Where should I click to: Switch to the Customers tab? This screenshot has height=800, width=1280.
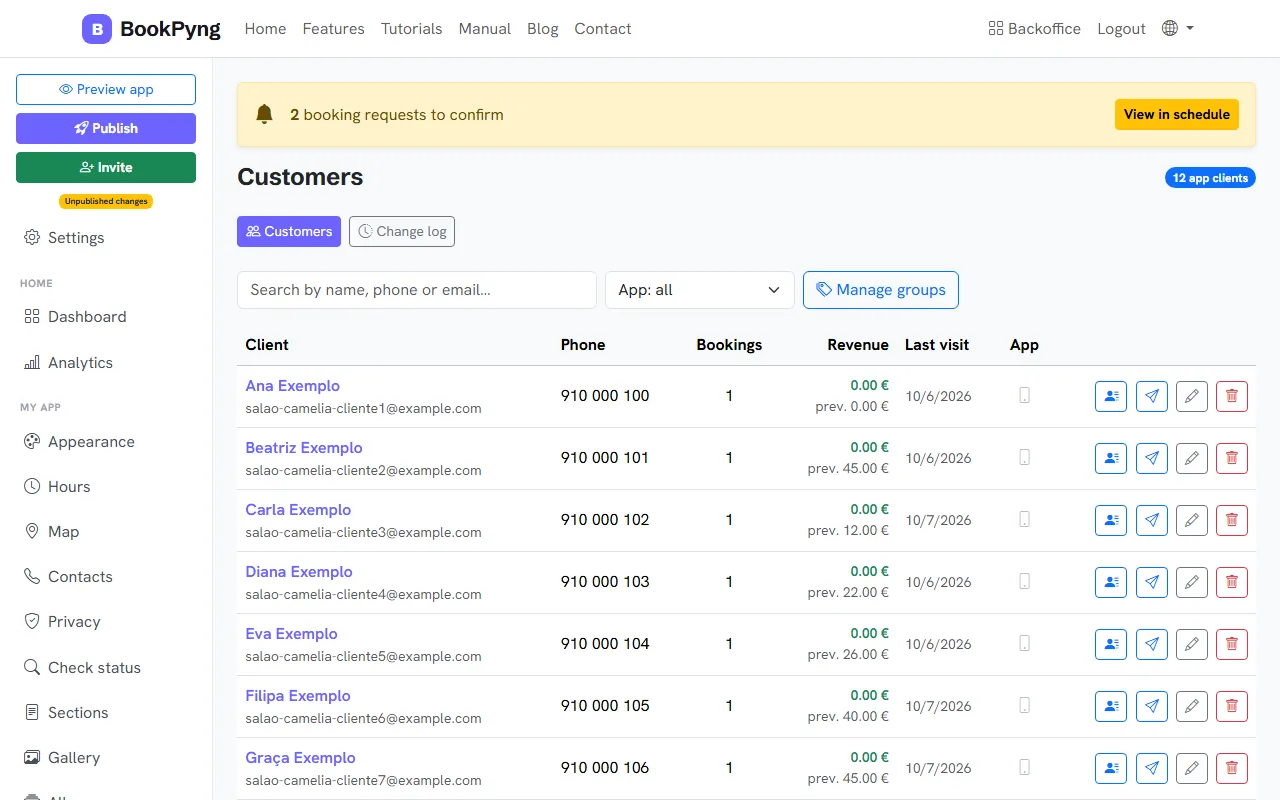(x=289, y=232)
